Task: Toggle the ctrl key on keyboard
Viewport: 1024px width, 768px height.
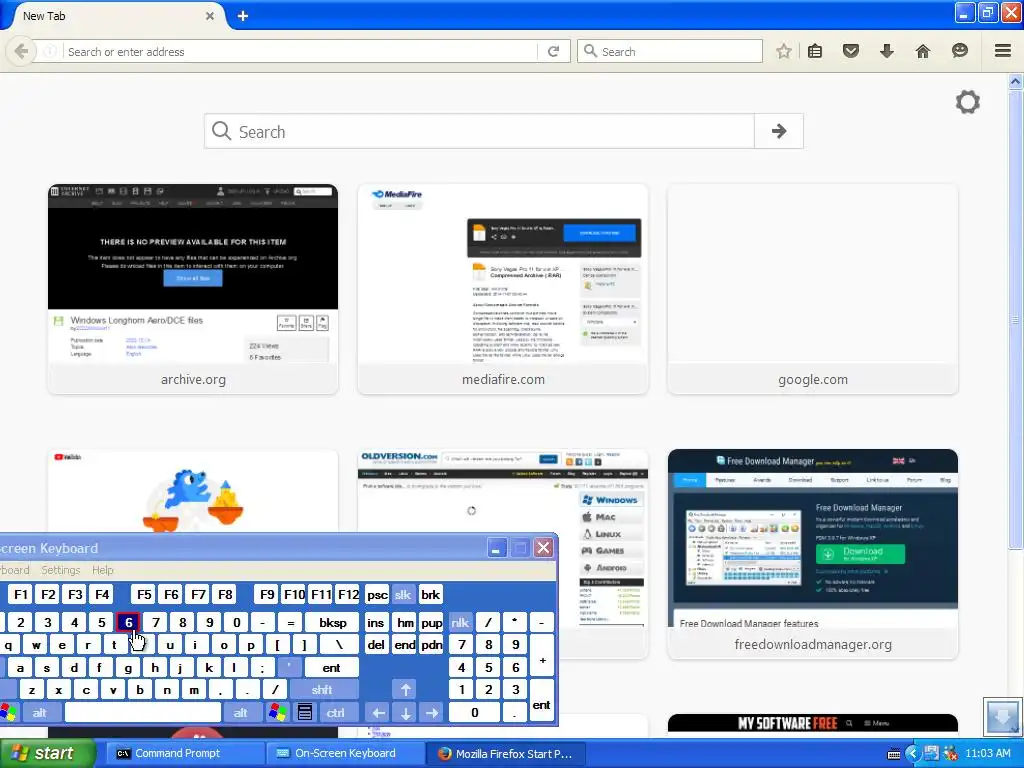Action: 336,712
